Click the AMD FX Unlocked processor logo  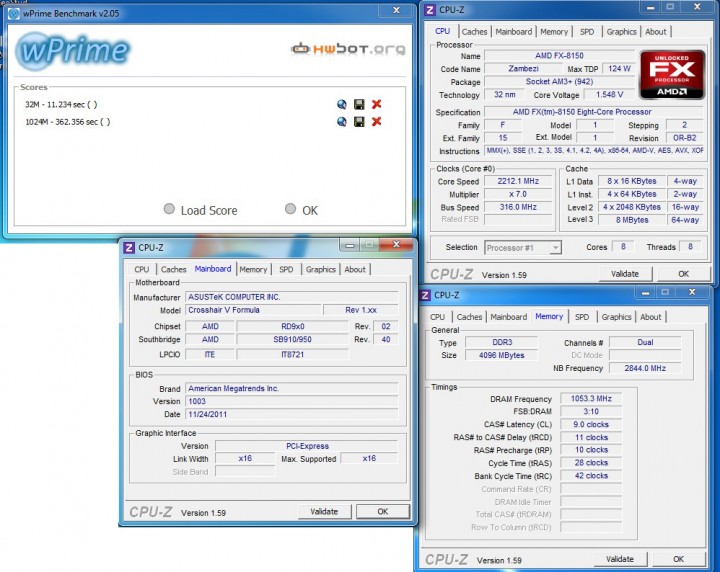coord(672,75)
